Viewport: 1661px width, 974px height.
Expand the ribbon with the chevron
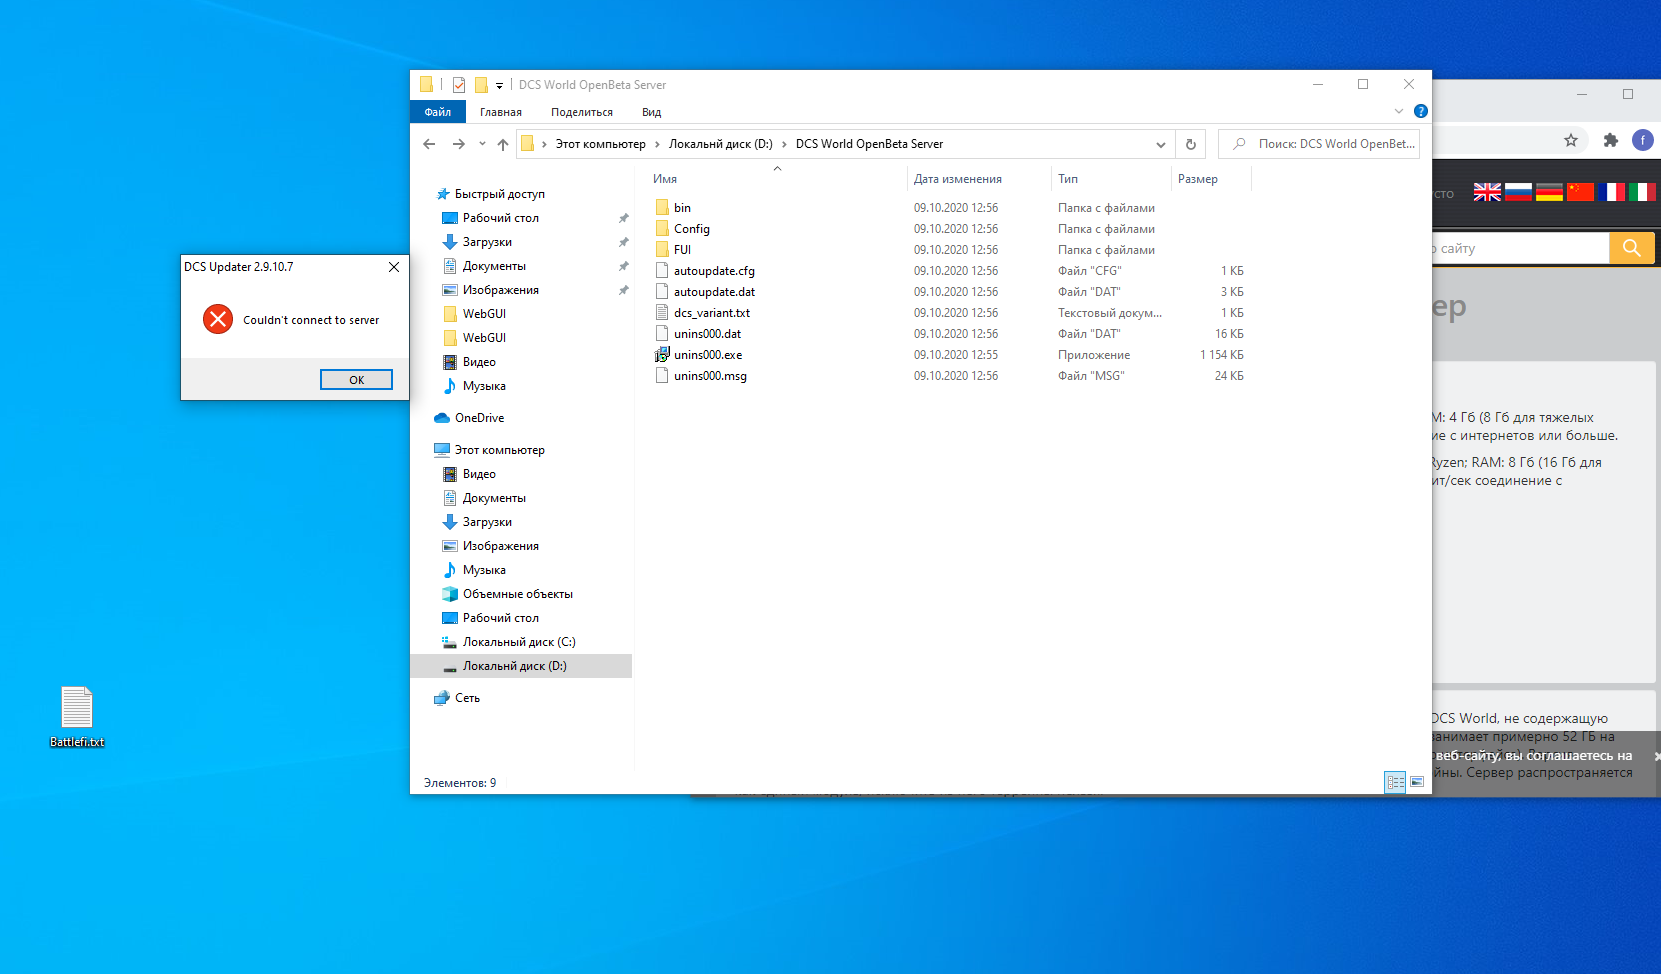click(1399, 111)
